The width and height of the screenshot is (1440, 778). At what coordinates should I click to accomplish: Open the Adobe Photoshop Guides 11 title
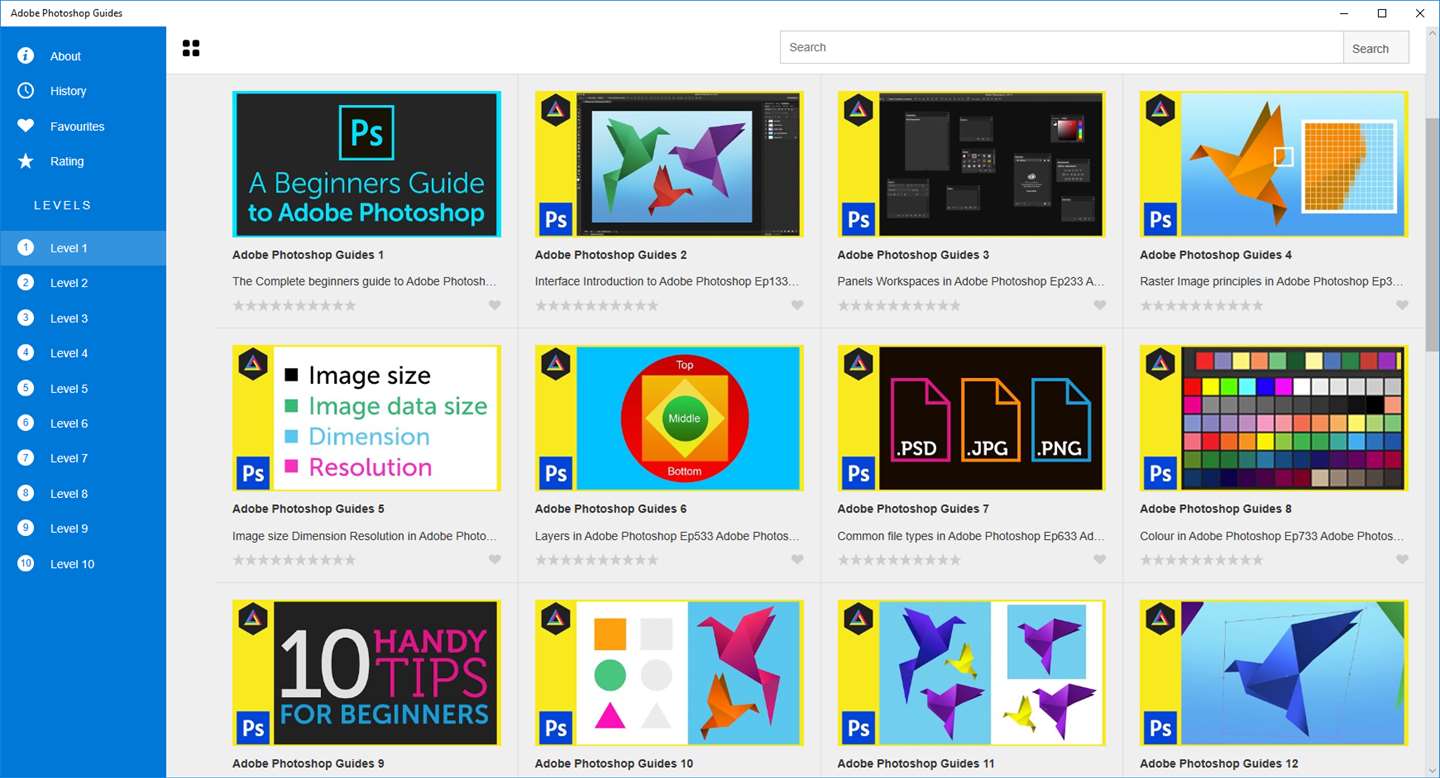click(916, 764)
